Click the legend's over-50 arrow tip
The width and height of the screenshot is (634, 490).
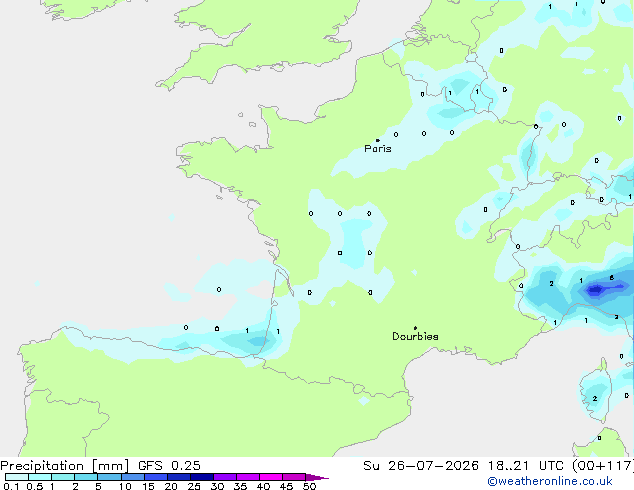click(x=317, y=477)
